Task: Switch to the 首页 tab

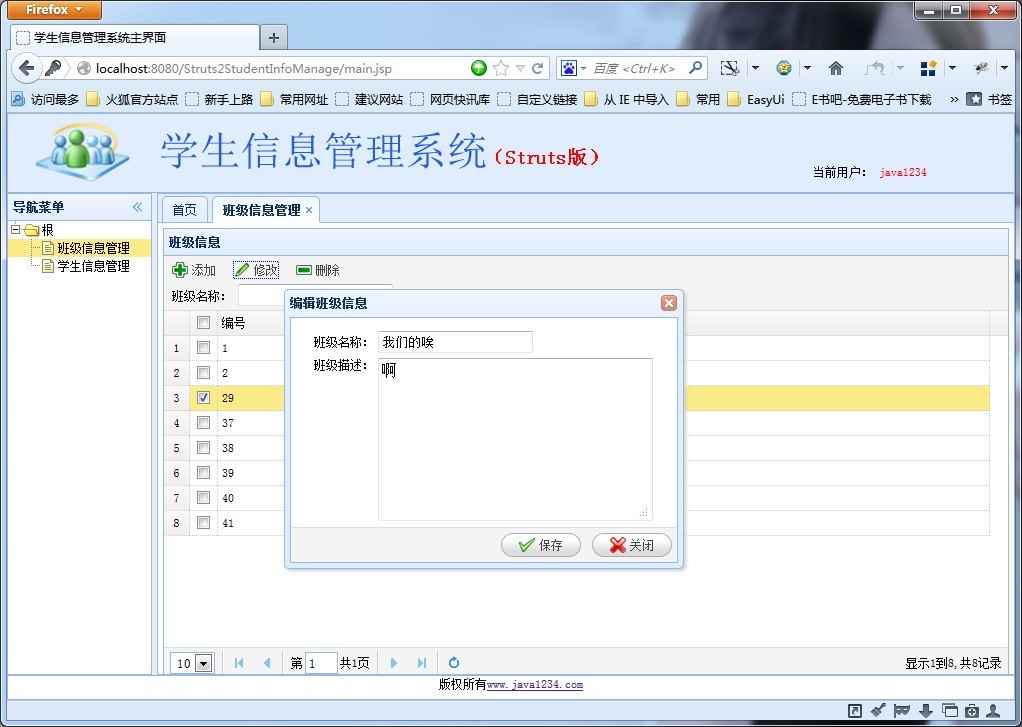Action: [185, 210]
